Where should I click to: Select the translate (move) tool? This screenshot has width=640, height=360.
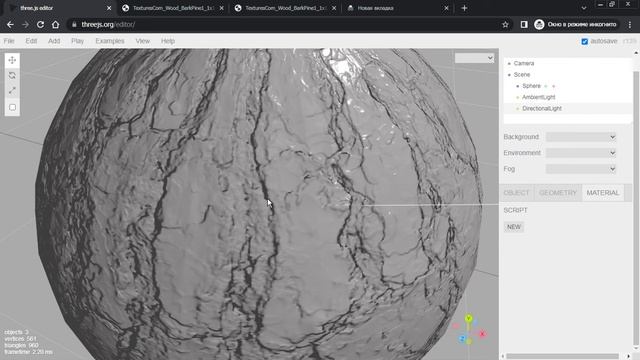coord(12,60)
